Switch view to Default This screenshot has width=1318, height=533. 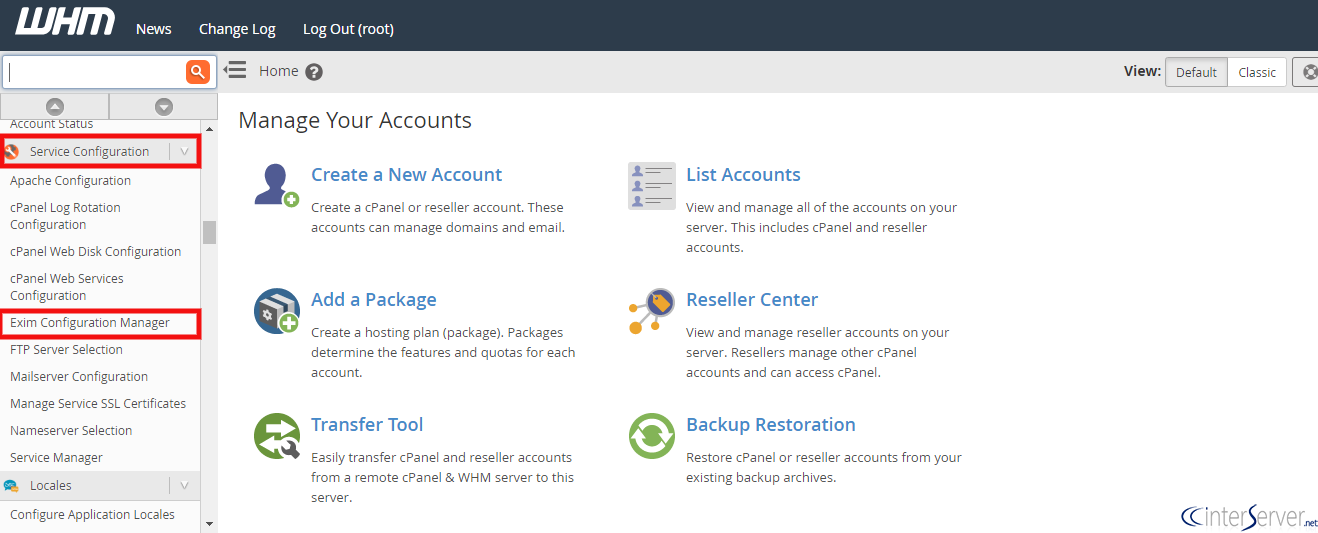(x=1196, y=72)
